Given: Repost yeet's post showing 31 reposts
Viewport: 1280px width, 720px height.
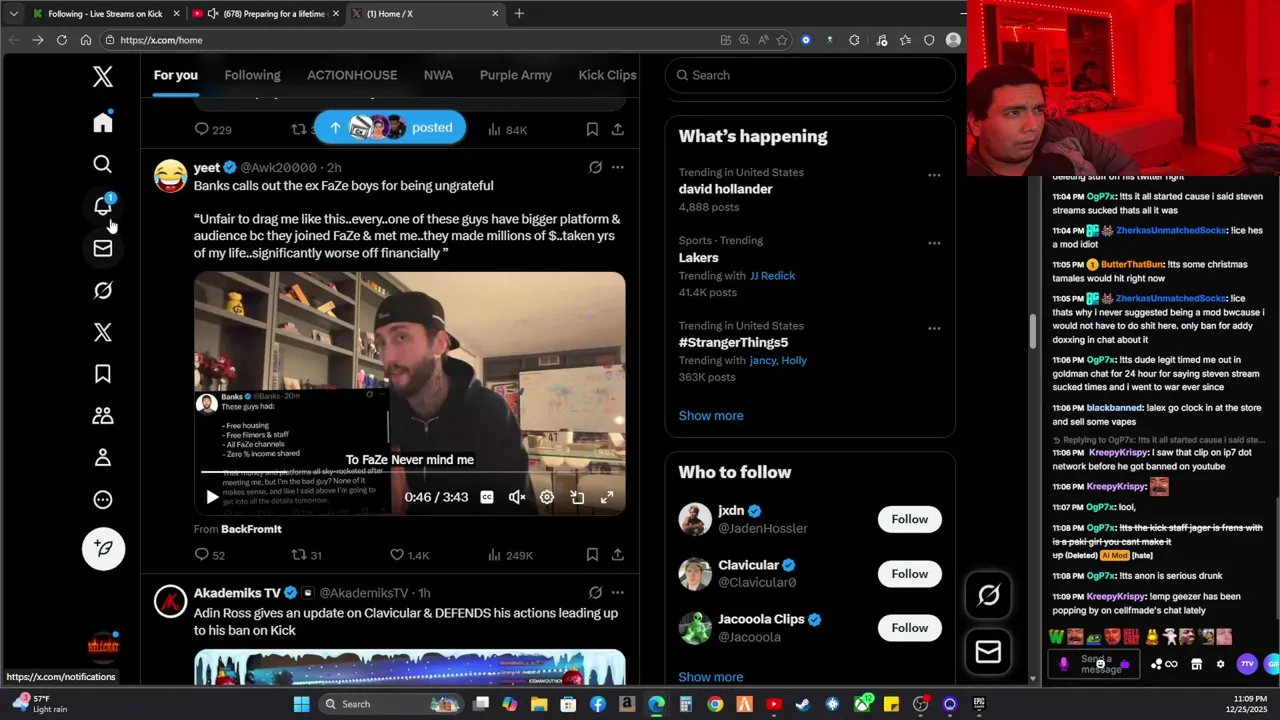Looking at the screenshot, I should (x=306, y=555).
